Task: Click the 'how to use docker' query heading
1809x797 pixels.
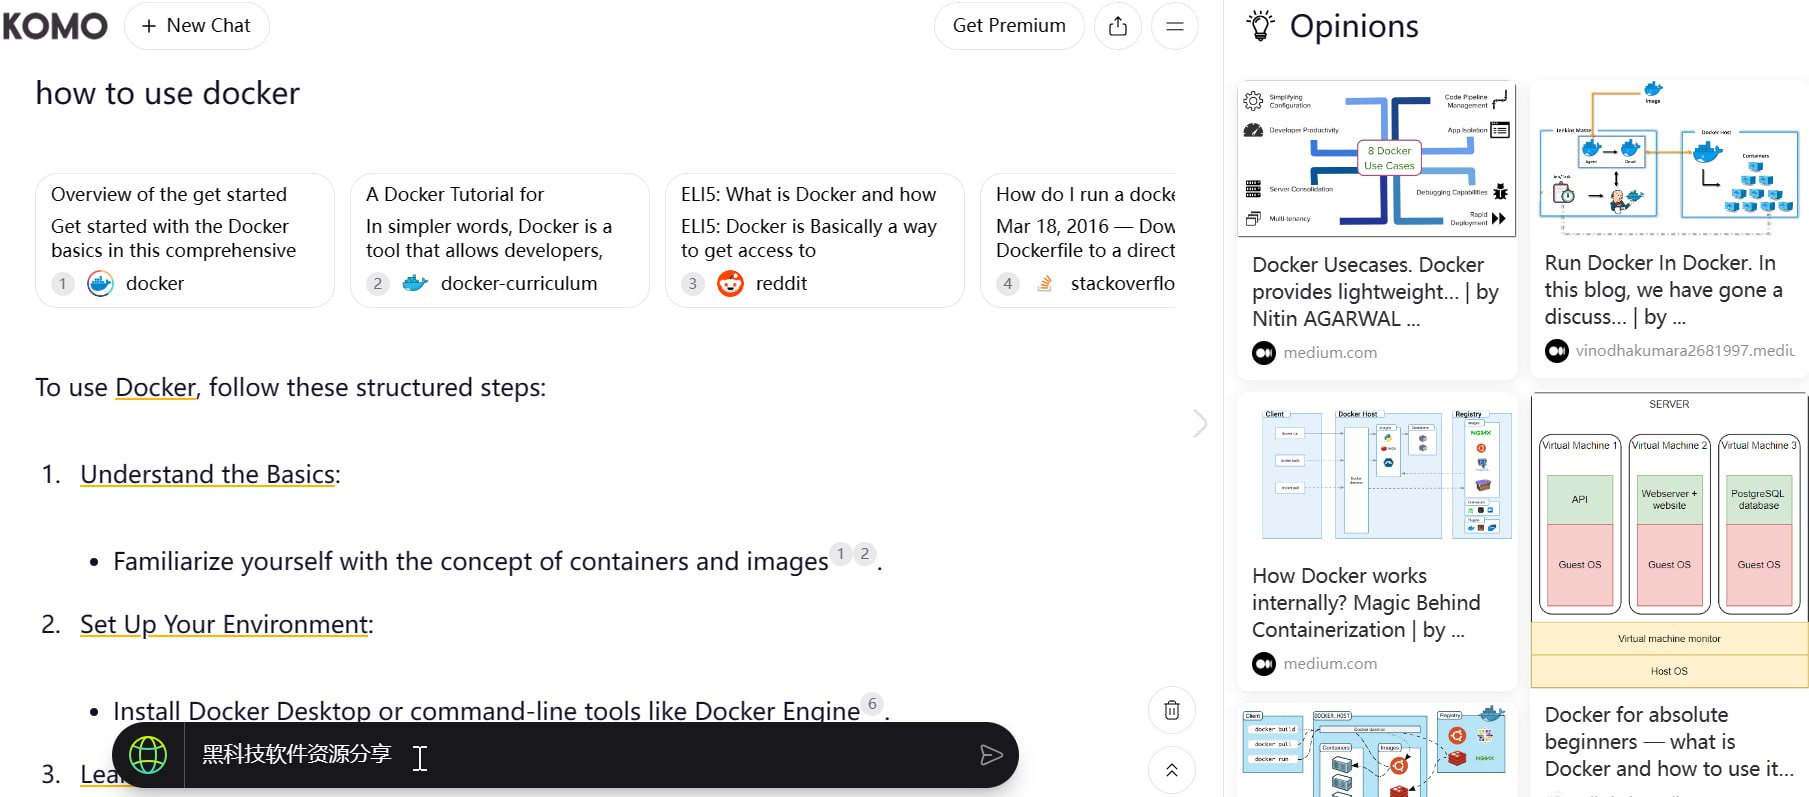Action: pyautogui.click(x=168, y=93)
